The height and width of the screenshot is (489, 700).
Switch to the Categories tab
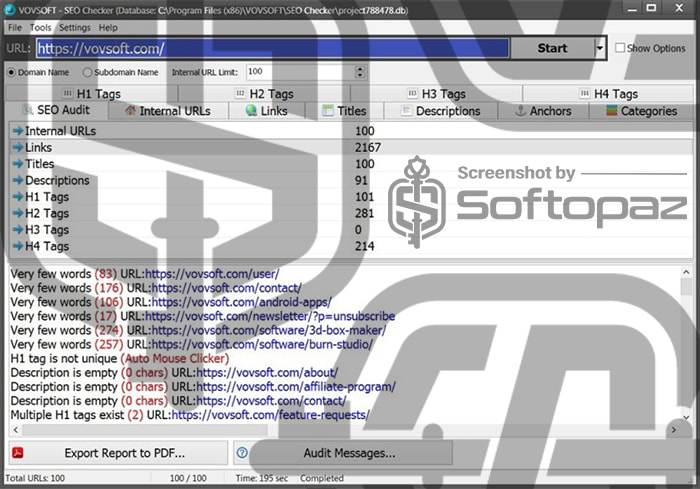(x=642, y=111)
